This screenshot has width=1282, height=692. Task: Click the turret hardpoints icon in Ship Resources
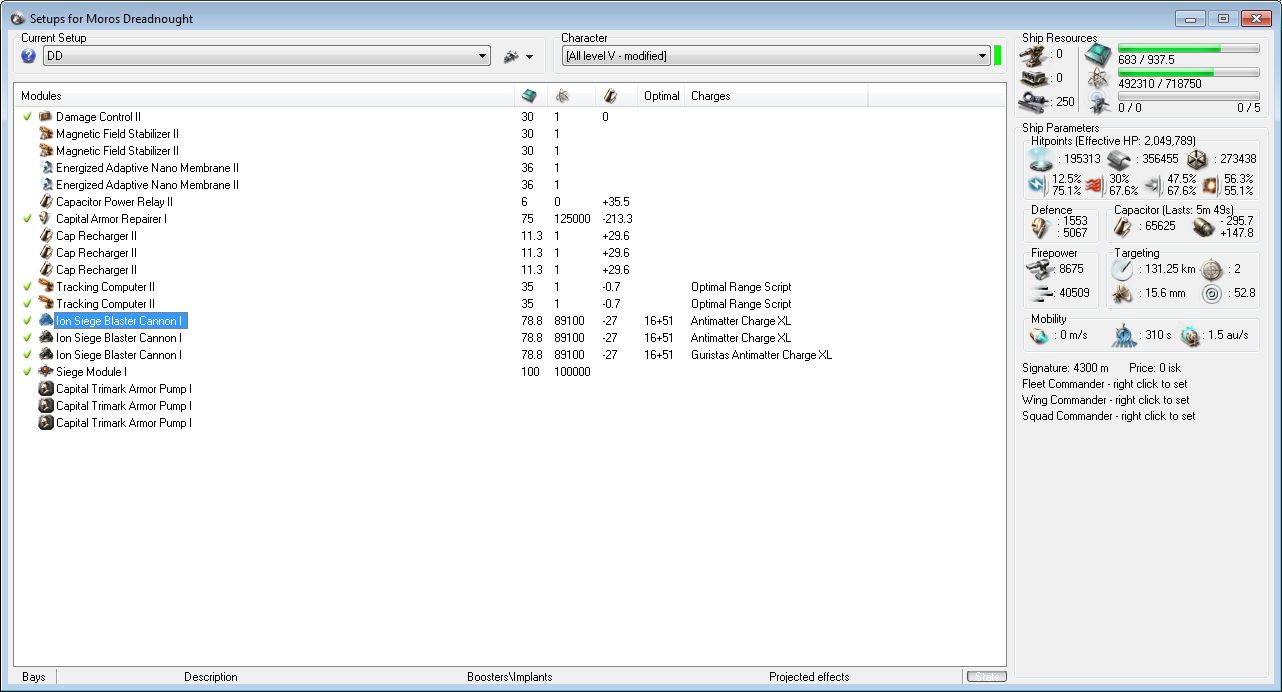(1034, 55)
